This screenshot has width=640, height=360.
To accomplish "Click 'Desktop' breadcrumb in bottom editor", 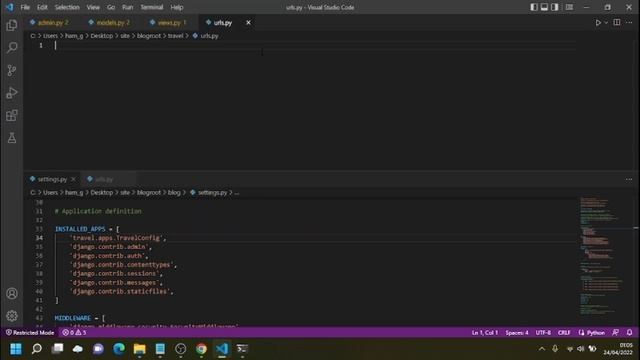I will point(102,193).
